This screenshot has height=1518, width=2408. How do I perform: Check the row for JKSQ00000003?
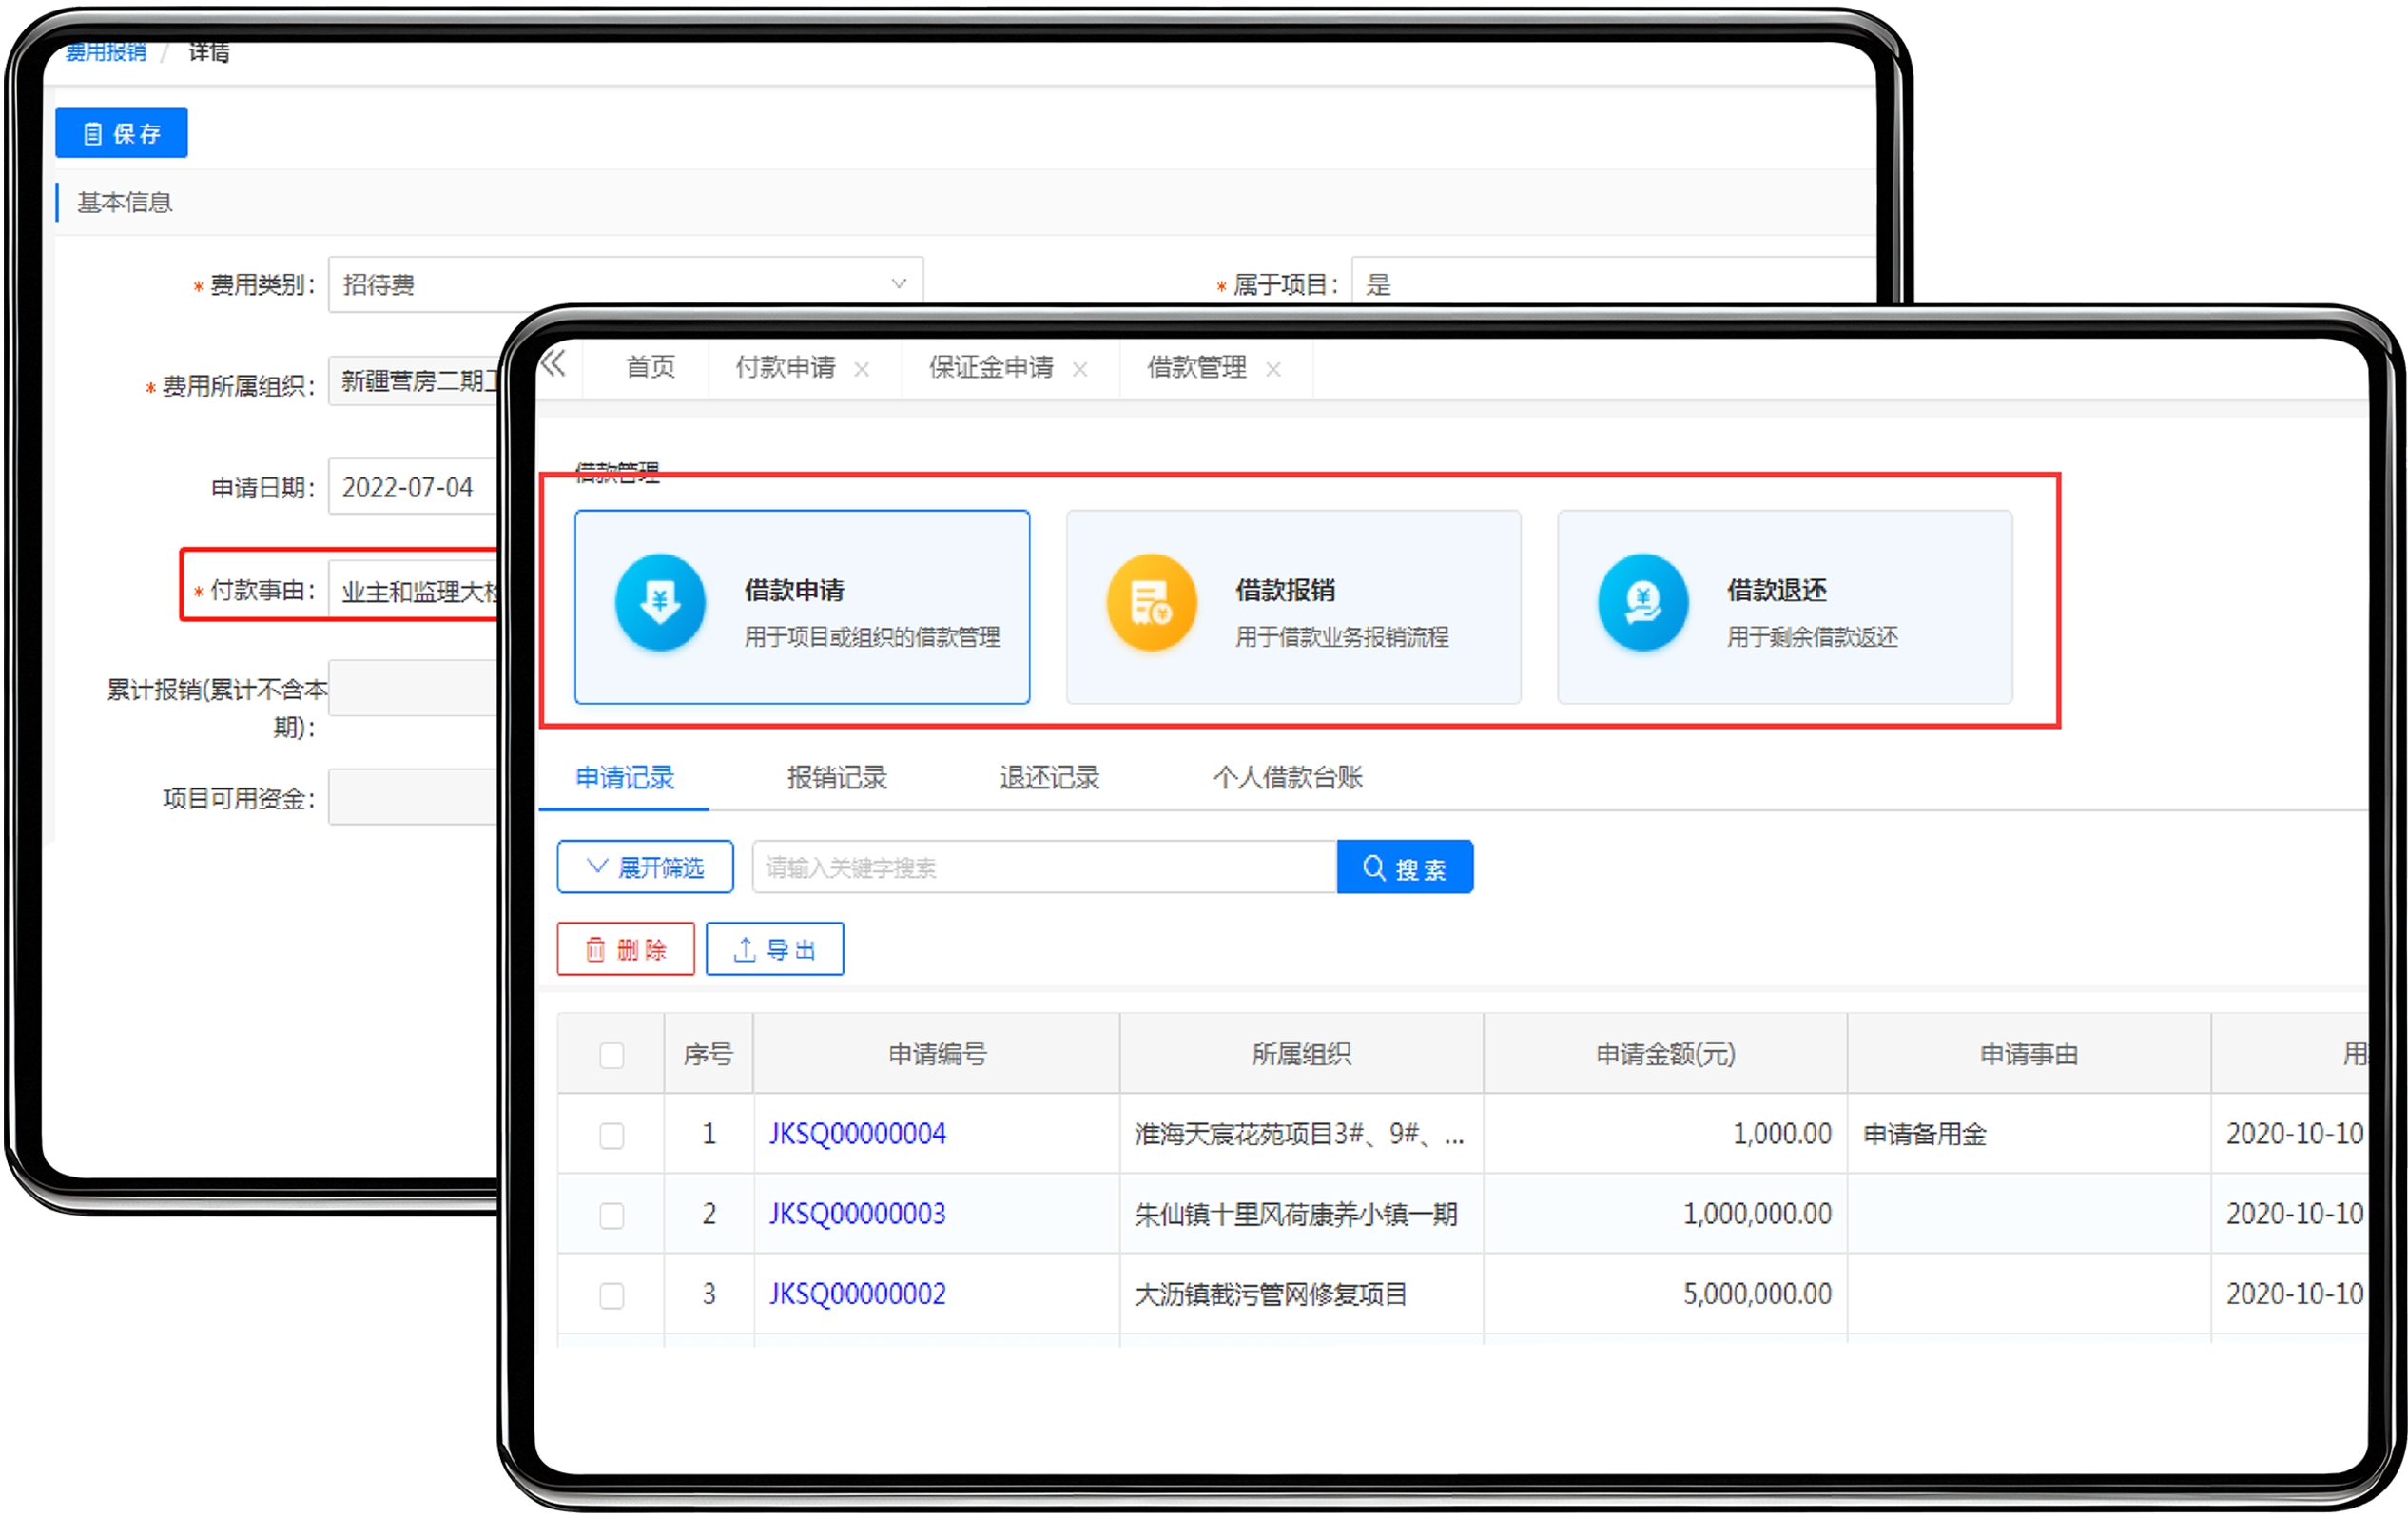[612, 1215]
